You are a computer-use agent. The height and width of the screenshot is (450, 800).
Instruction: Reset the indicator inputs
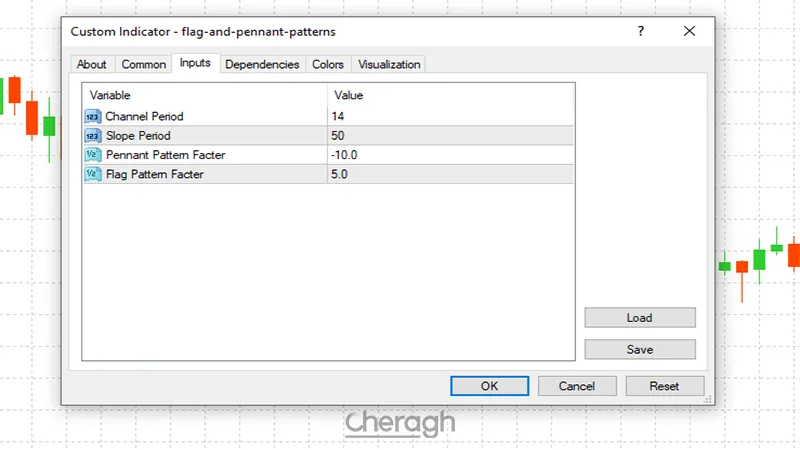(x=664, y=386)
